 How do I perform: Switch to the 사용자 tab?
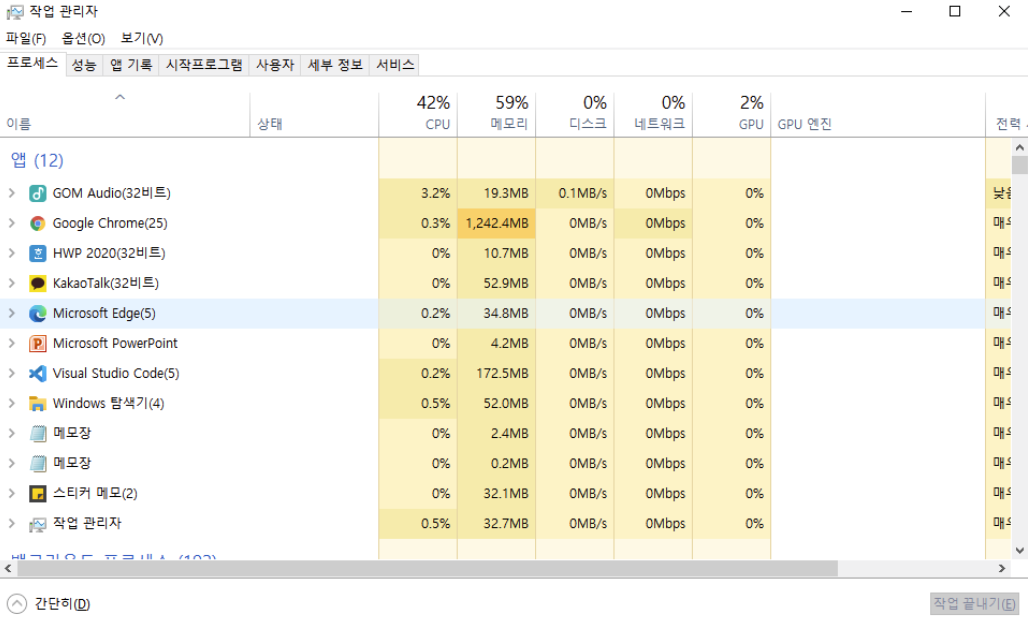275,65
